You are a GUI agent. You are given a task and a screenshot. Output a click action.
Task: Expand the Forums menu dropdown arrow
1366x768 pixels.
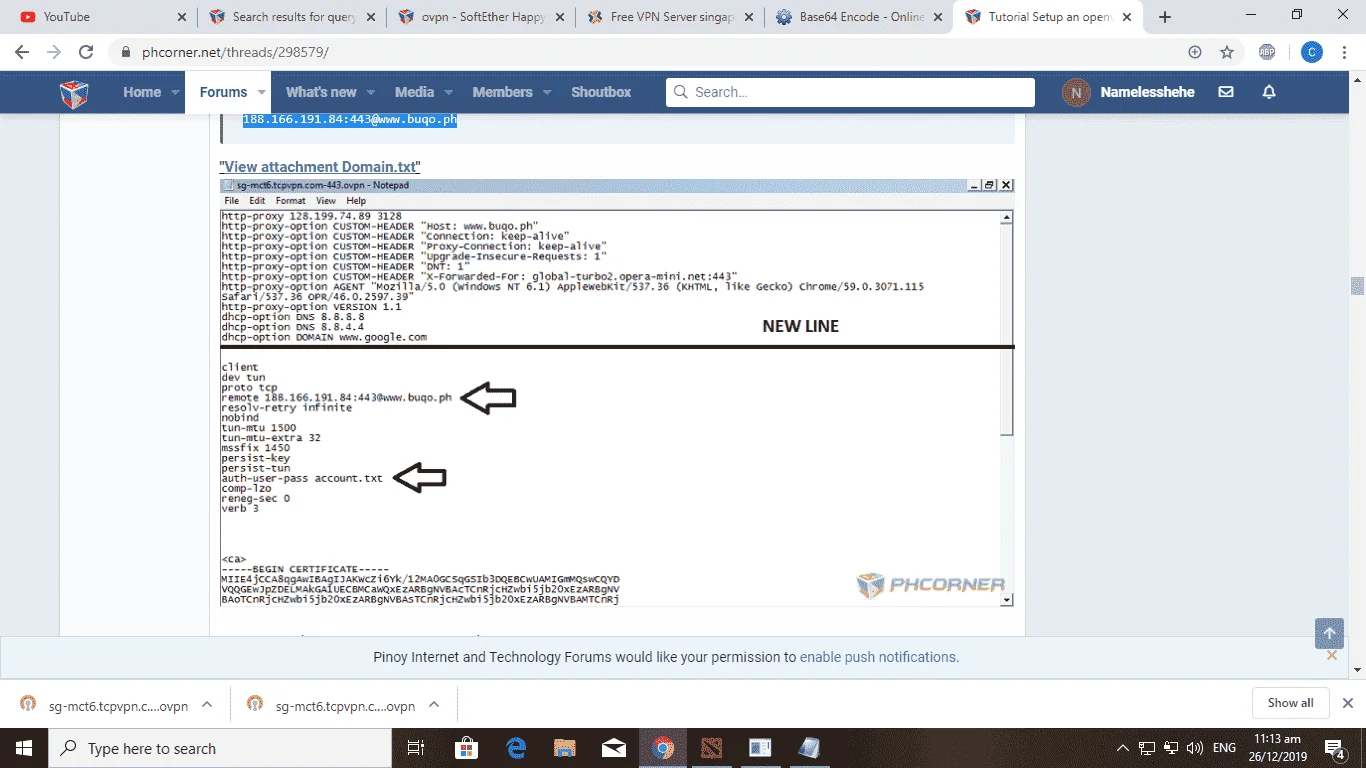click(x=262, y=92)
